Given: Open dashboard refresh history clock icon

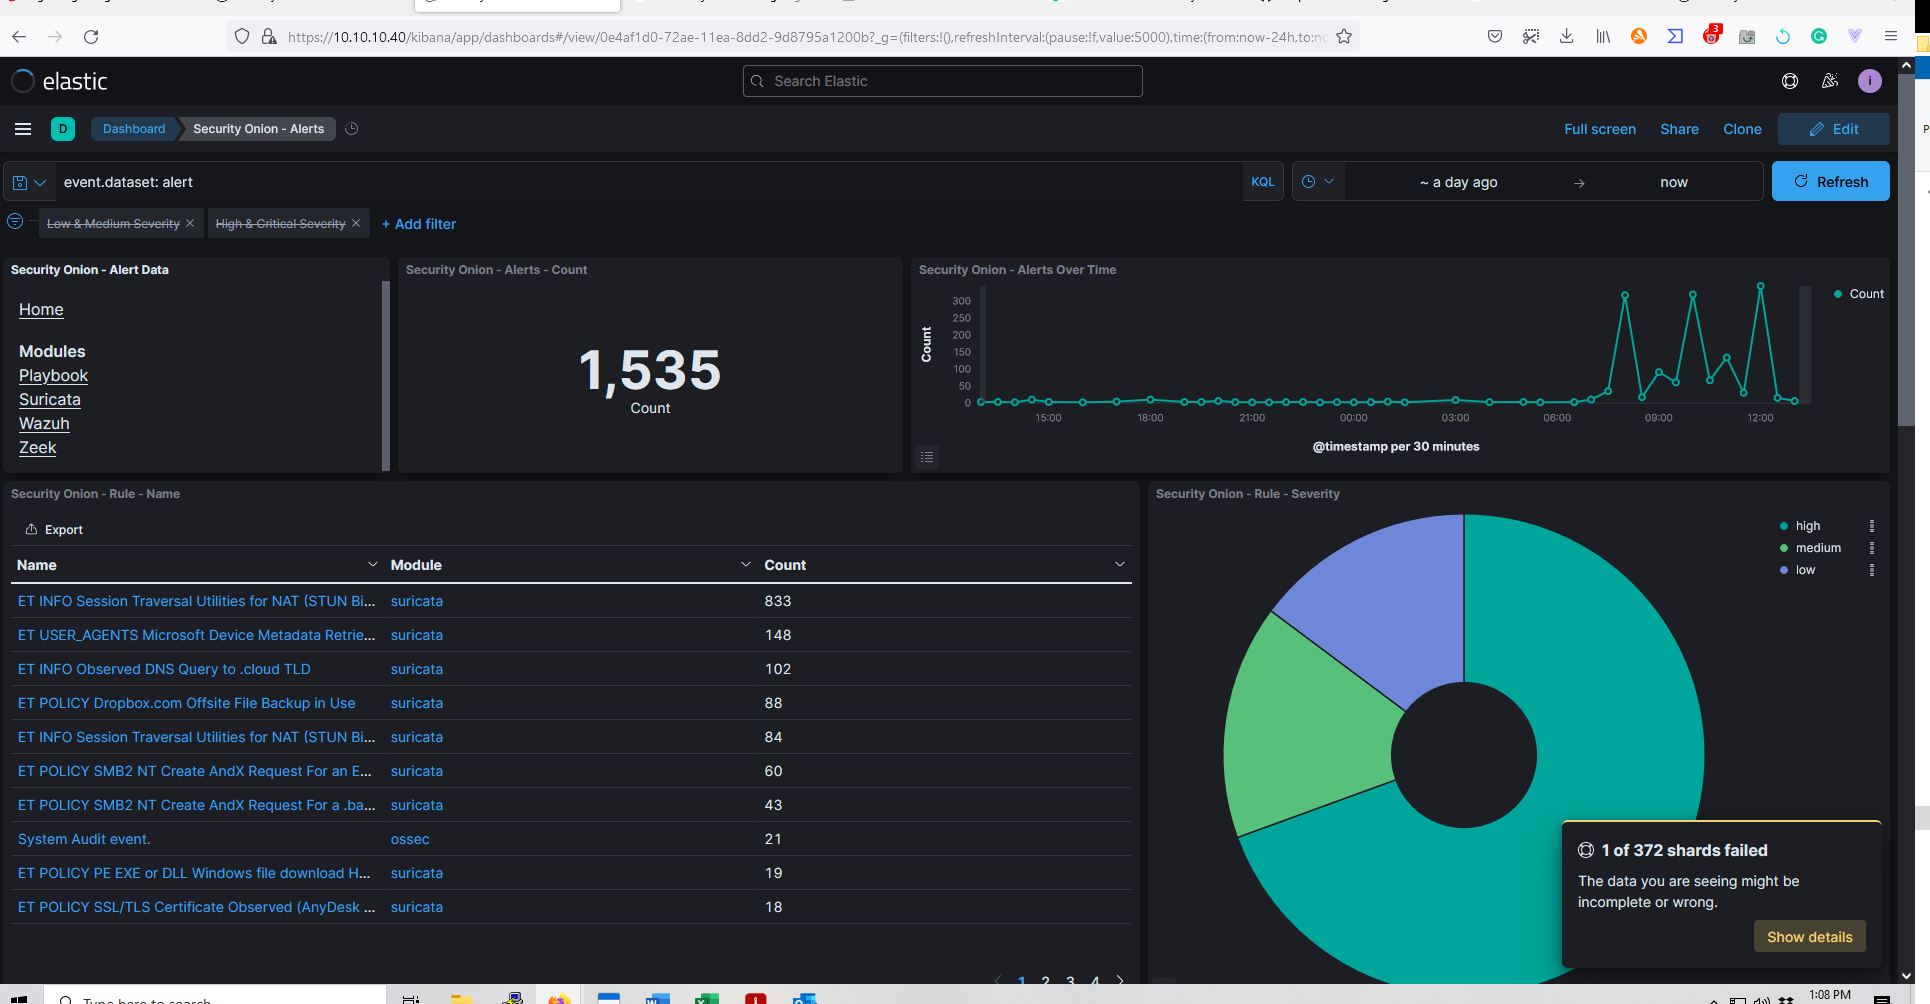Looking at the screenshot, I should pyautogui.click(x=351, y=129).
